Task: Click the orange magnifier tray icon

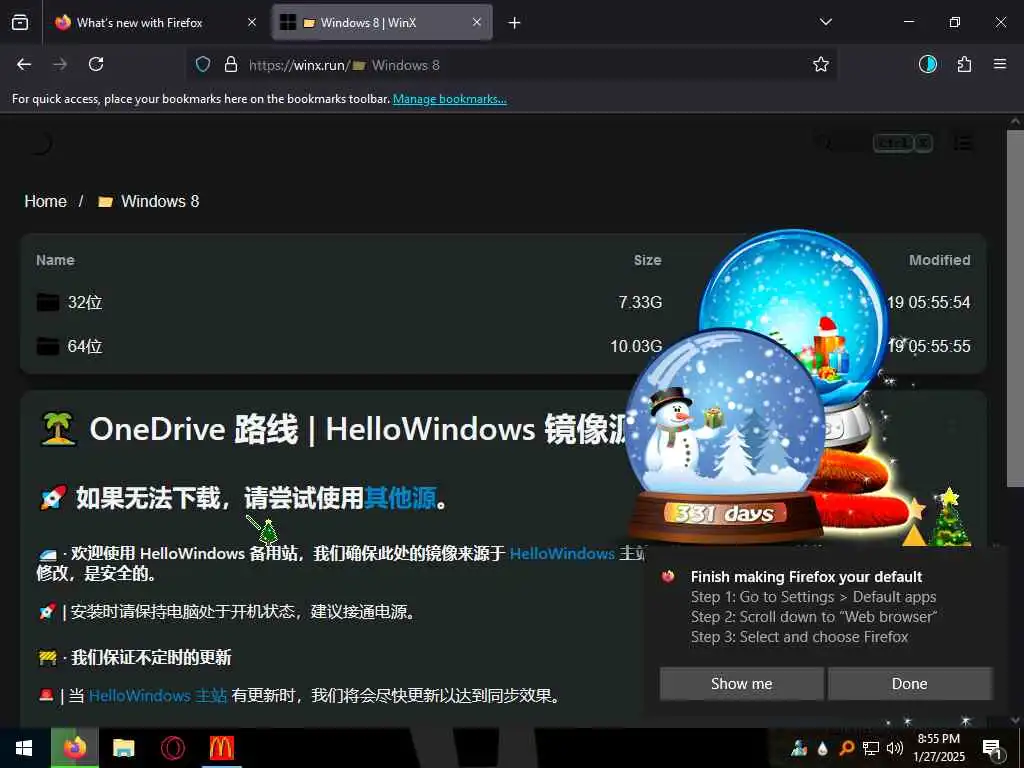Action: [846, 748]
